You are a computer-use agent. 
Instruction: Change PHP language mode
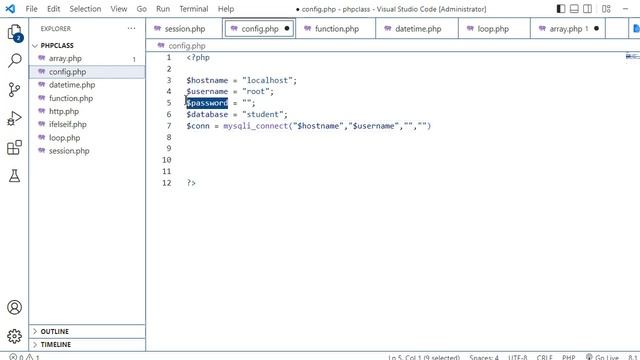click(x=569, y=357)
